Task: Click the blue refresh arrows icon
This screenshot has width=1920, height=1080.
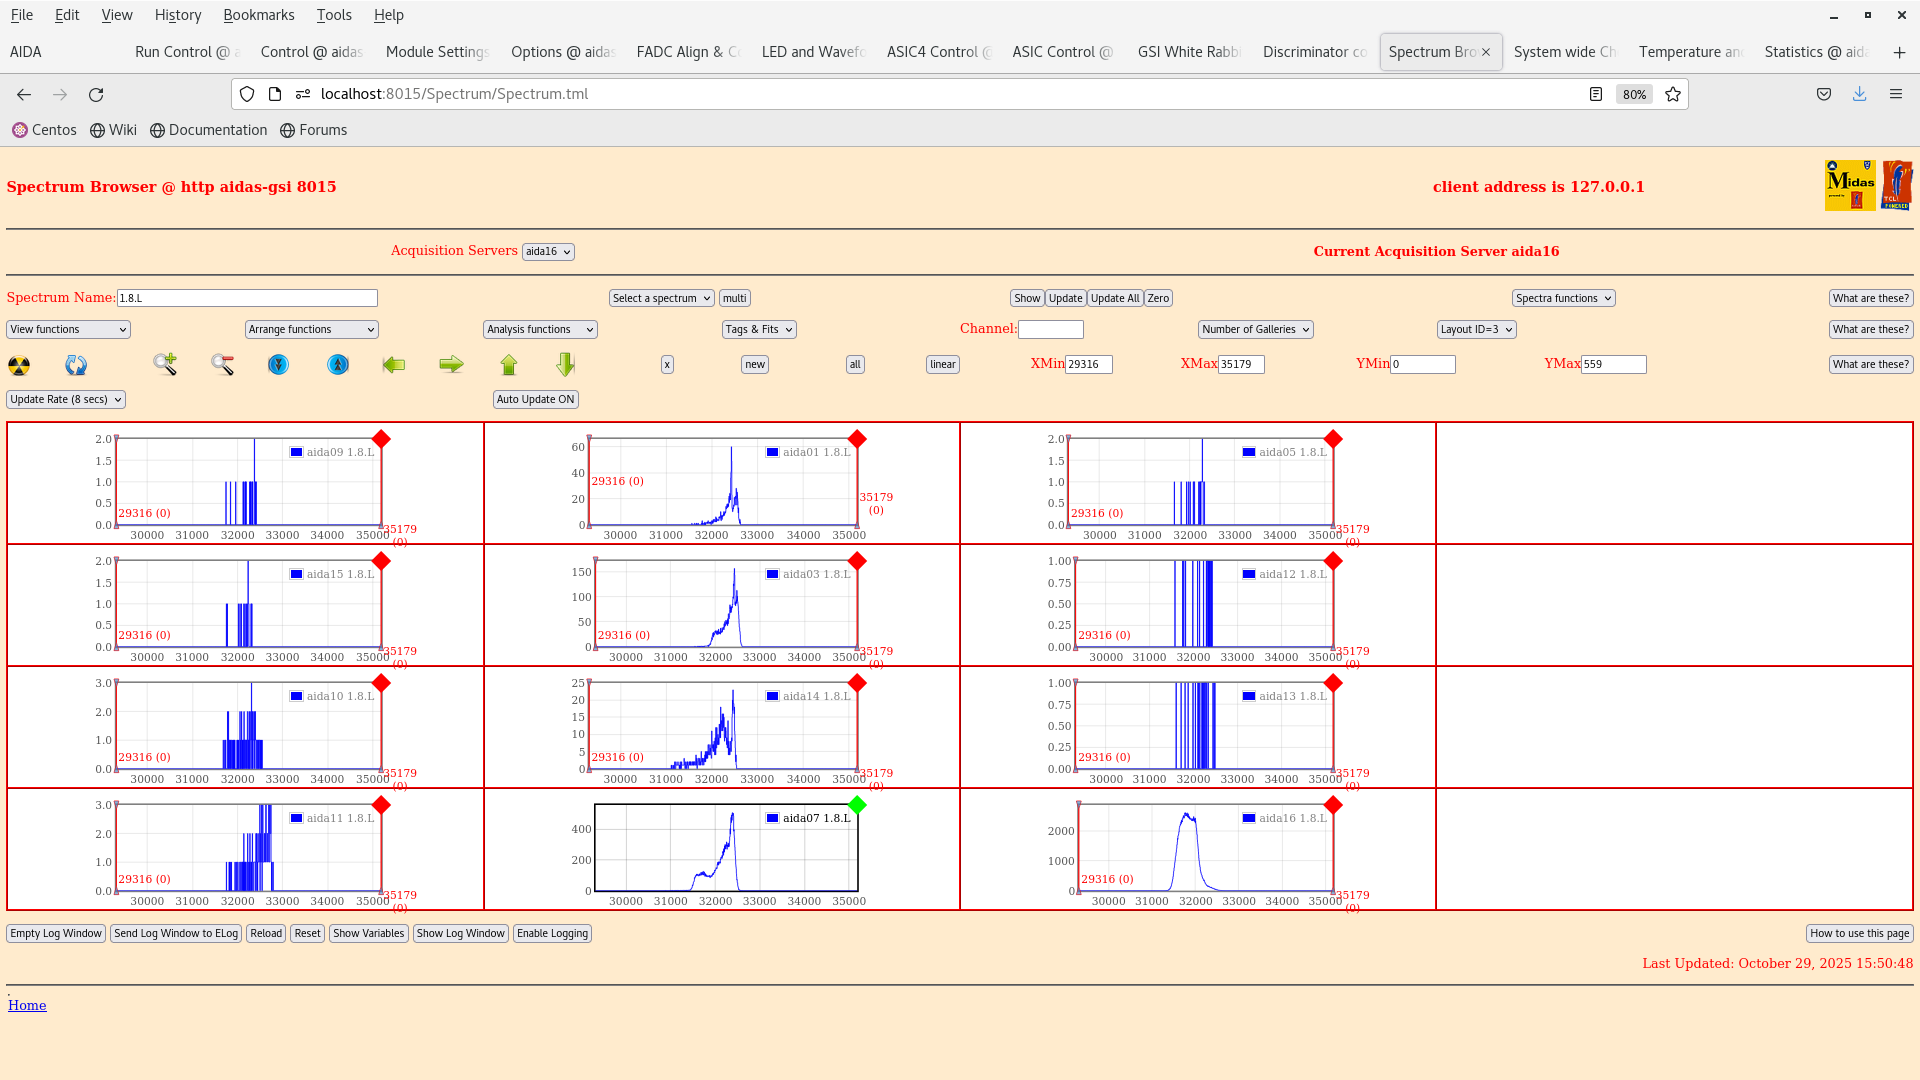Action: (x=75, y=365)
